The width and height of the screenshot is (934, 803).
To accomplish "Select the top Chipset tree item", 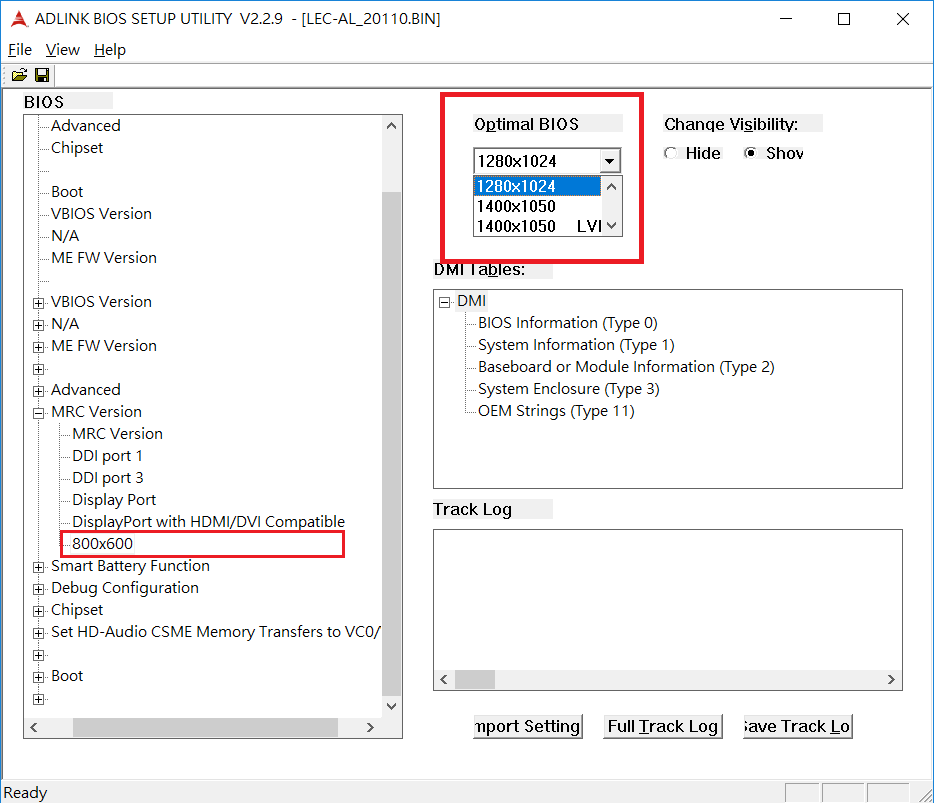I will (x=77, y=148).
